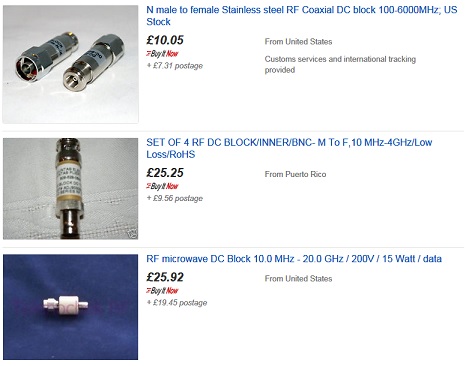469x366 pixels.
Task: Click the From Puerto Rico location text
Action: coord(295,174)
